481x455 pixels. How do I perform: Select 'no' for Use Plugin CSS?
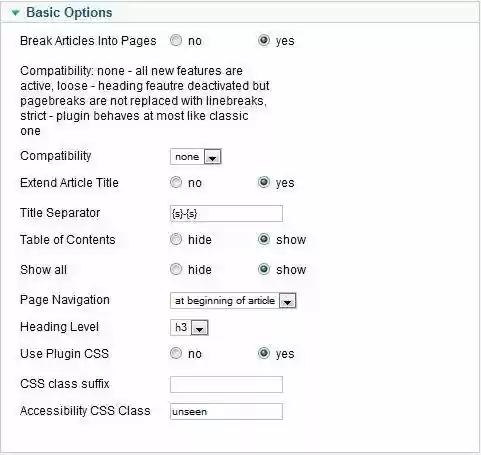click(176, 353)
